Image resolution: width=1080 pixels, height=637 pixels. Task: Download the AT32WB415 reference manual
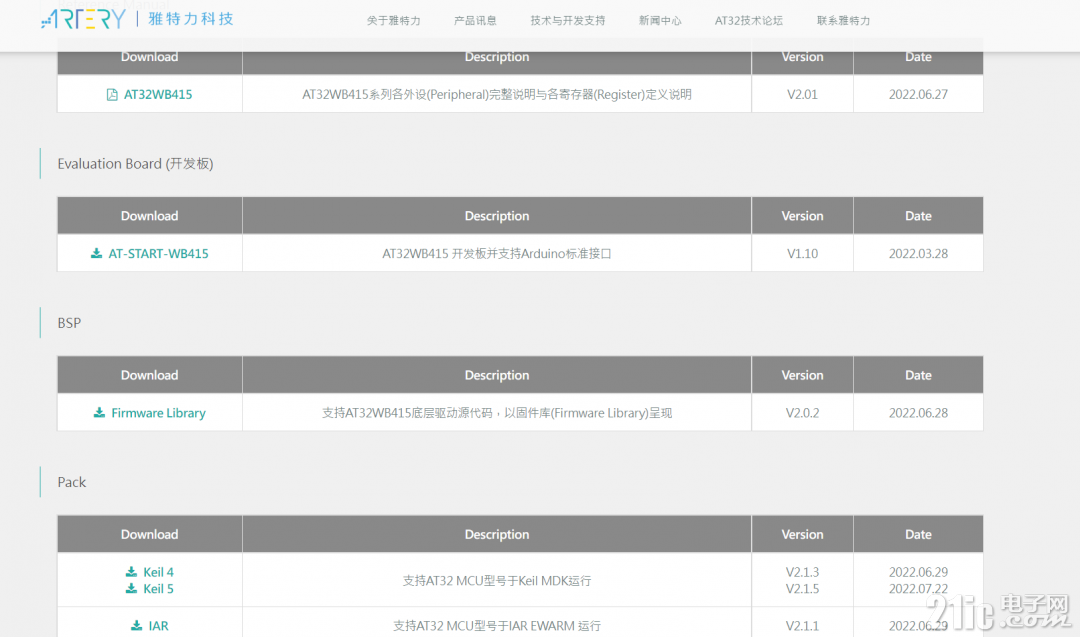point(158,95)
